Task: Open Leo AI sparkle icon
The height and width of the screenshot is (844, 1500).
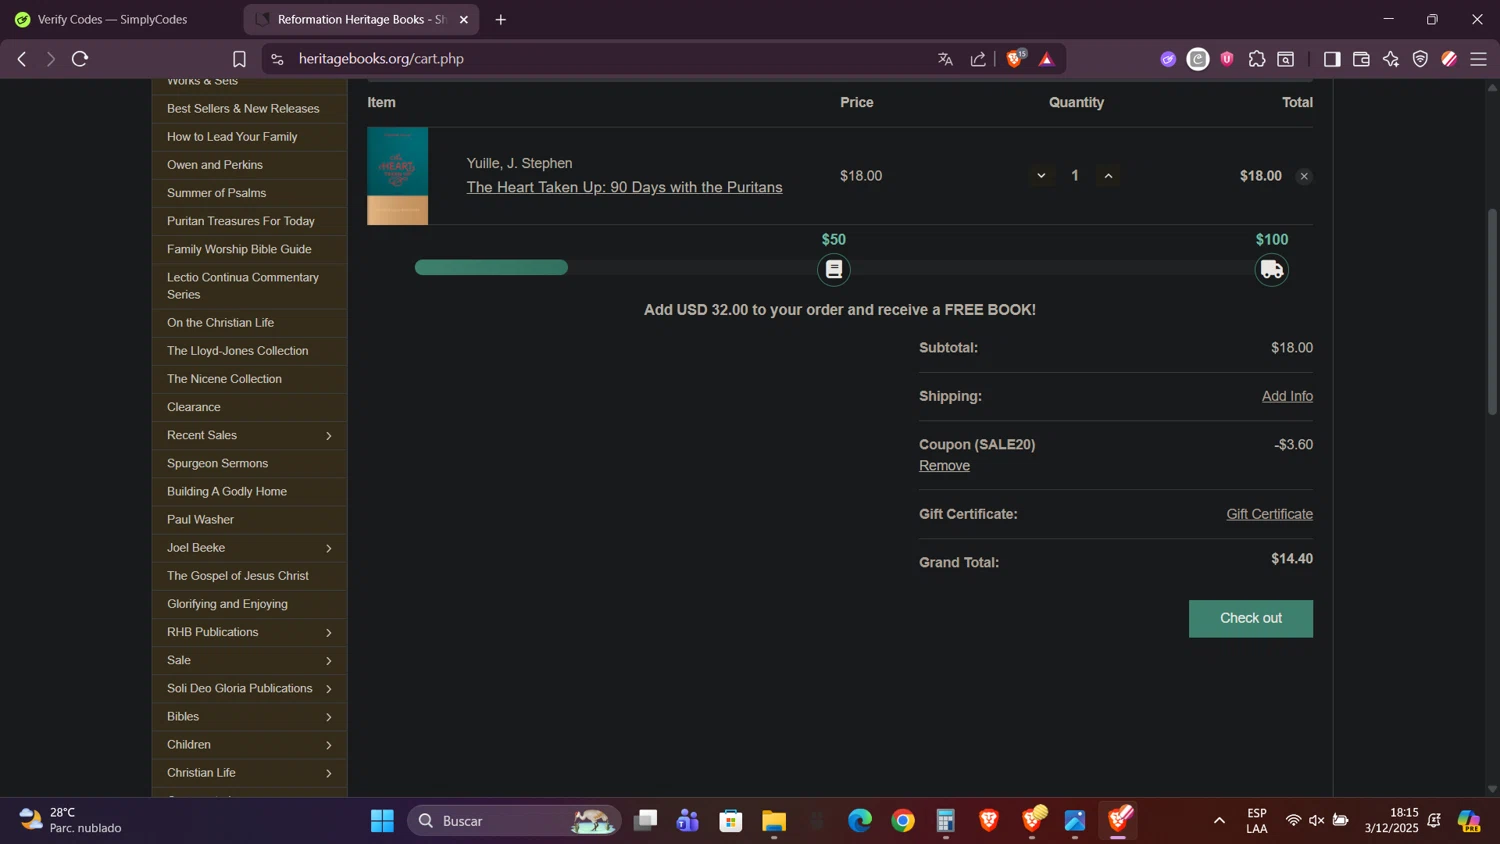Action: click(1391, 59)
